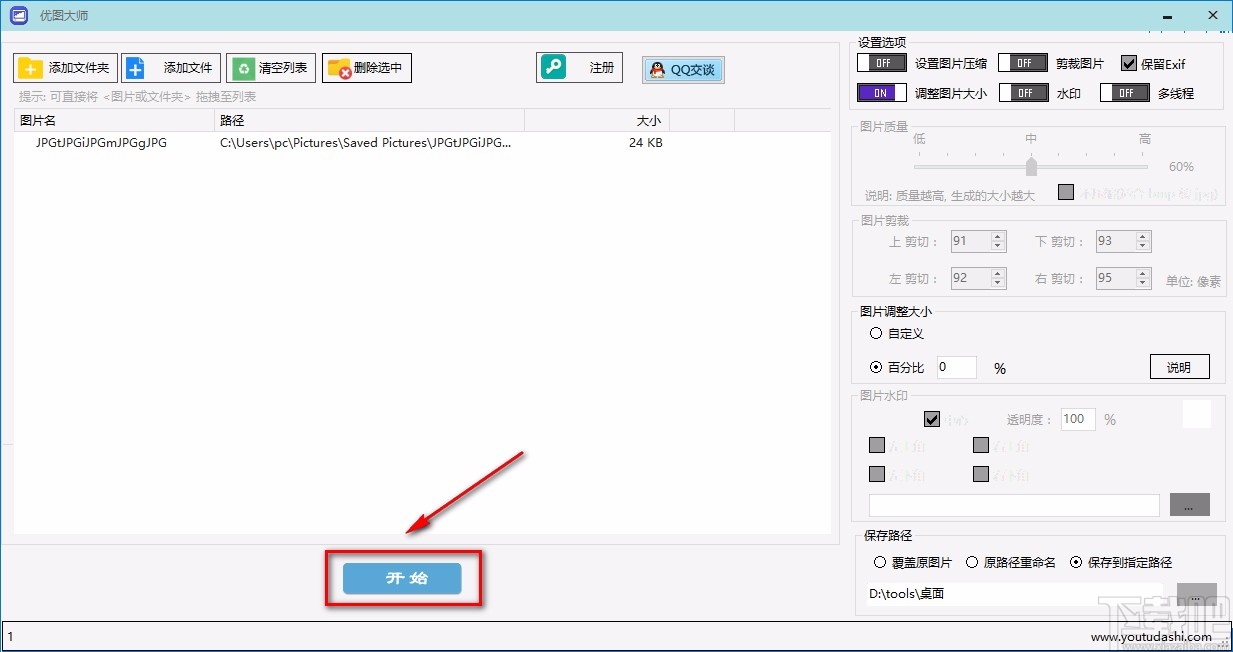Click the 删除选中 delete selected icon

[338, 67]
